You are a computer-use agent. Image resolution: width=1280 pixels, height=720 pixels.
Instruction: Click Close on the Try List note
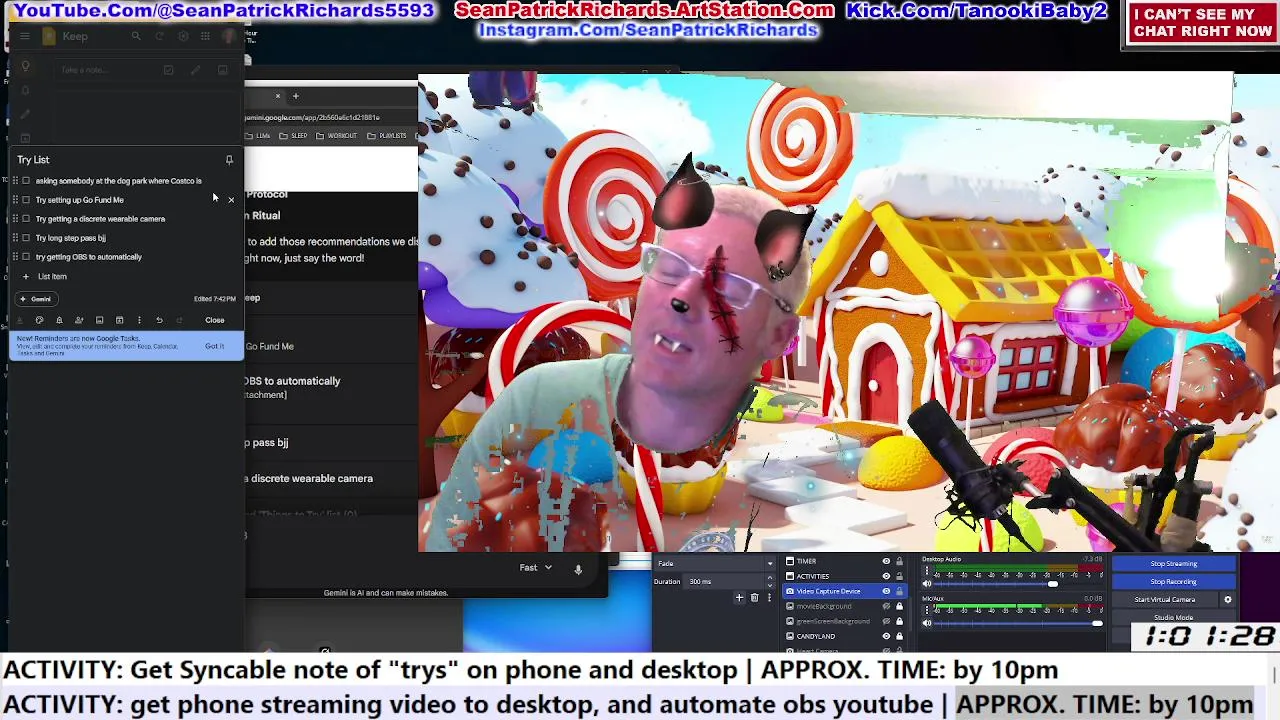[215, 320]
